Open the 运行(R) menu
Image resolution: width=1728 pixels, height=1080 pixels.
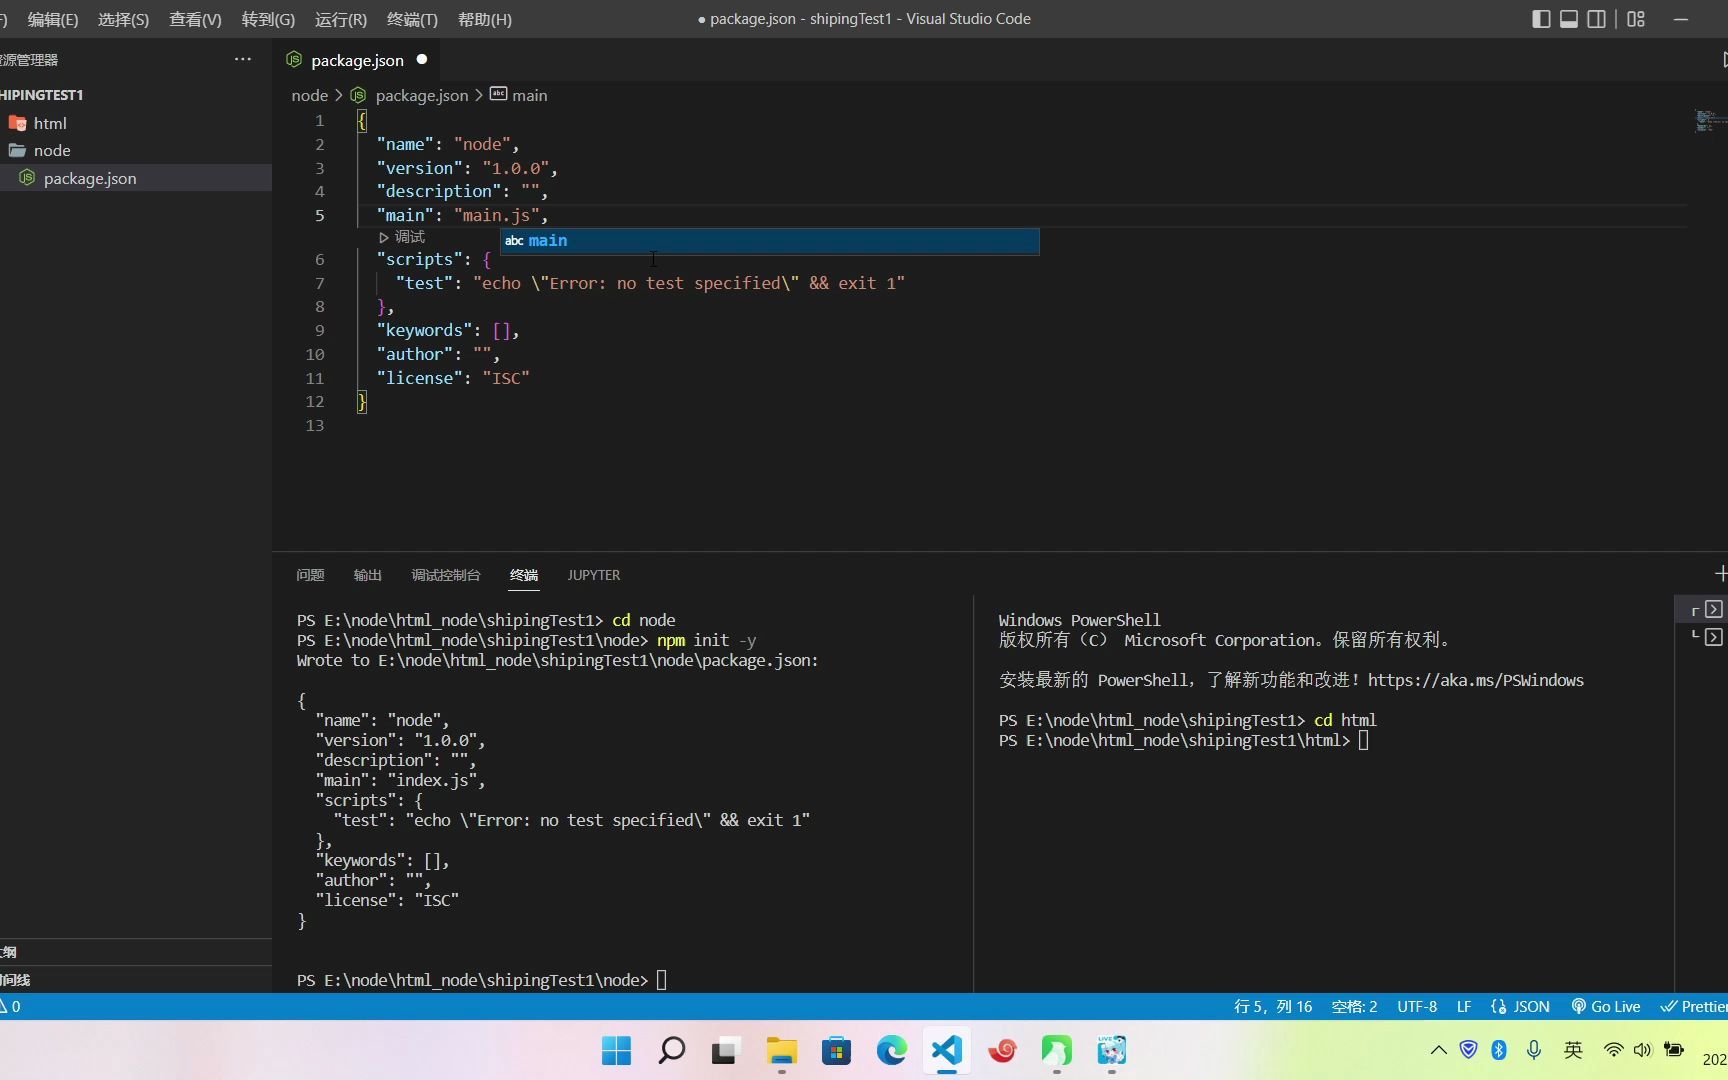tap(340, 19)
